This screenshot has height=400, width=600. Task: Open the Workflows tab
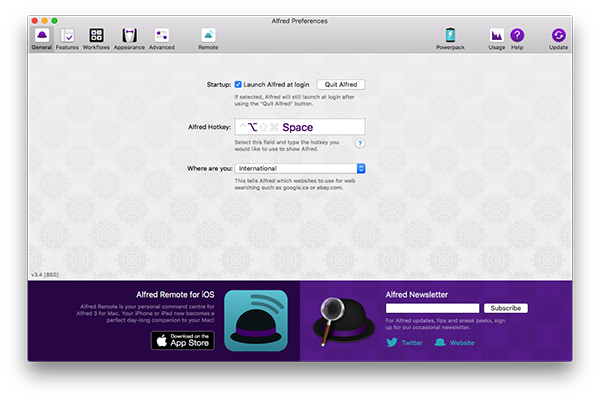tap(96, 39)
